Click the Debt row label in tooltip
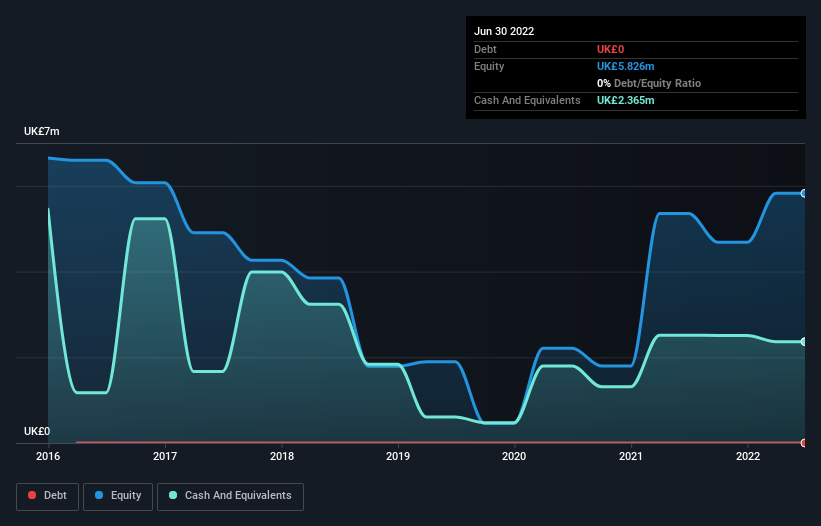Viewport: 821px width, 526px height. pos(485,49)
